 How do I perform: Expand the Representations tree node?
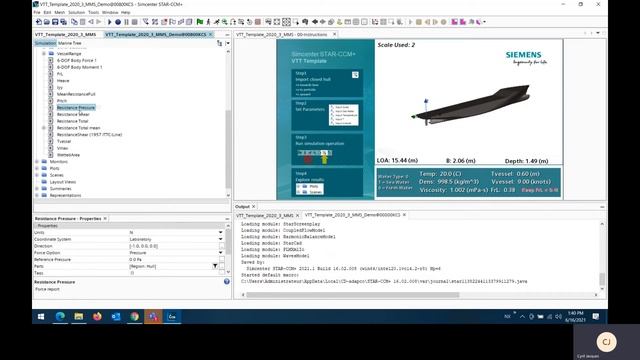(x=37, y=196)
